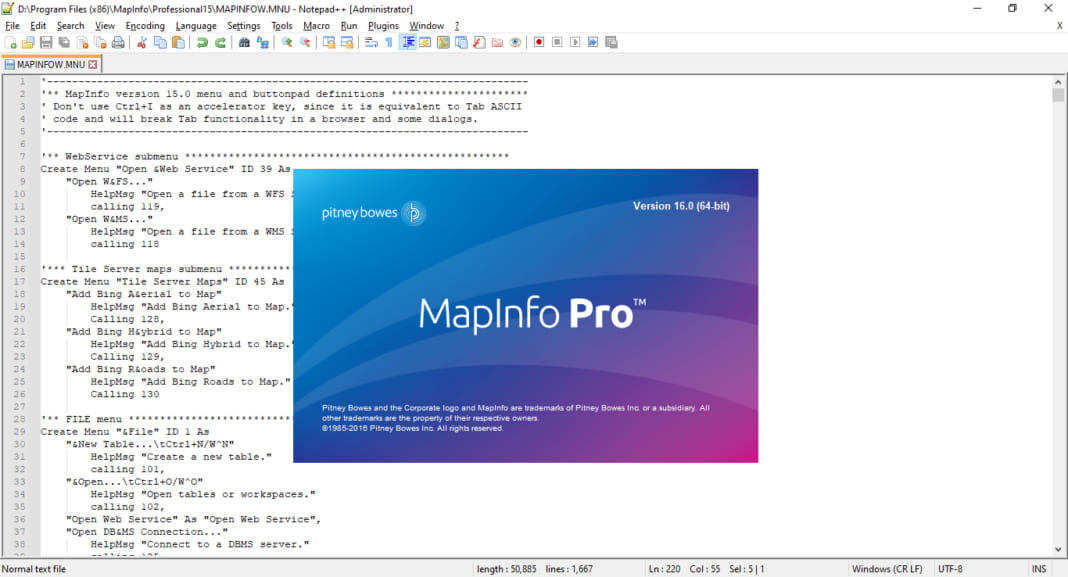Toggle the INS insert mode indicator
Image resolution: width=1068 pixels, height=577 pixels.
coord(1039,569)
